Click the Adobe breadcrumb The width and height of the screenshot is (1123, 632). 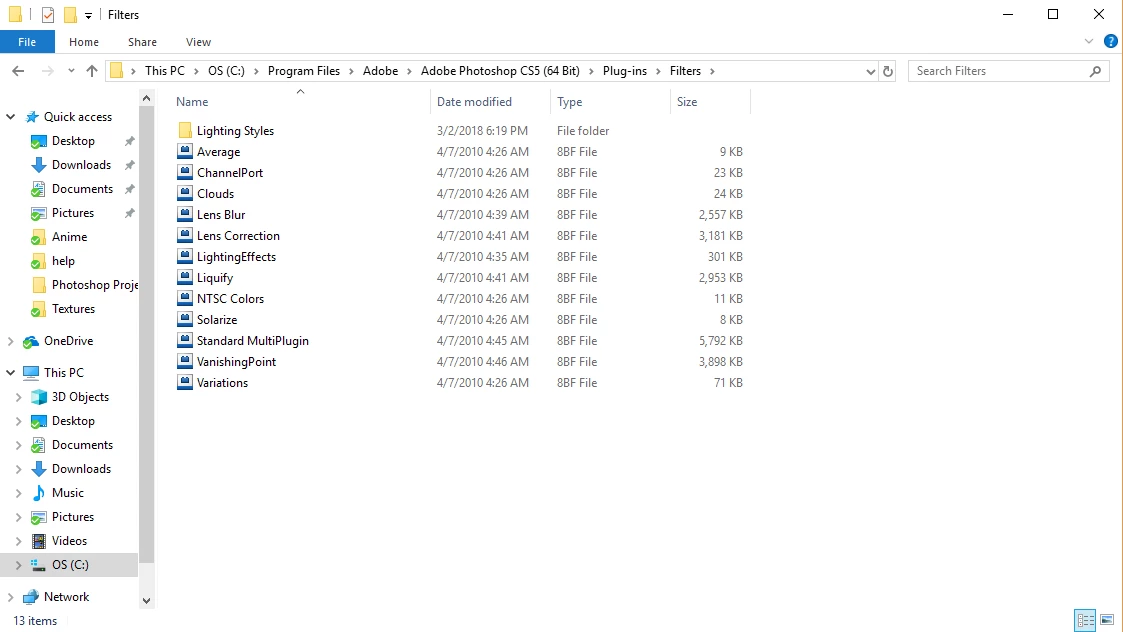click(380, 71)
